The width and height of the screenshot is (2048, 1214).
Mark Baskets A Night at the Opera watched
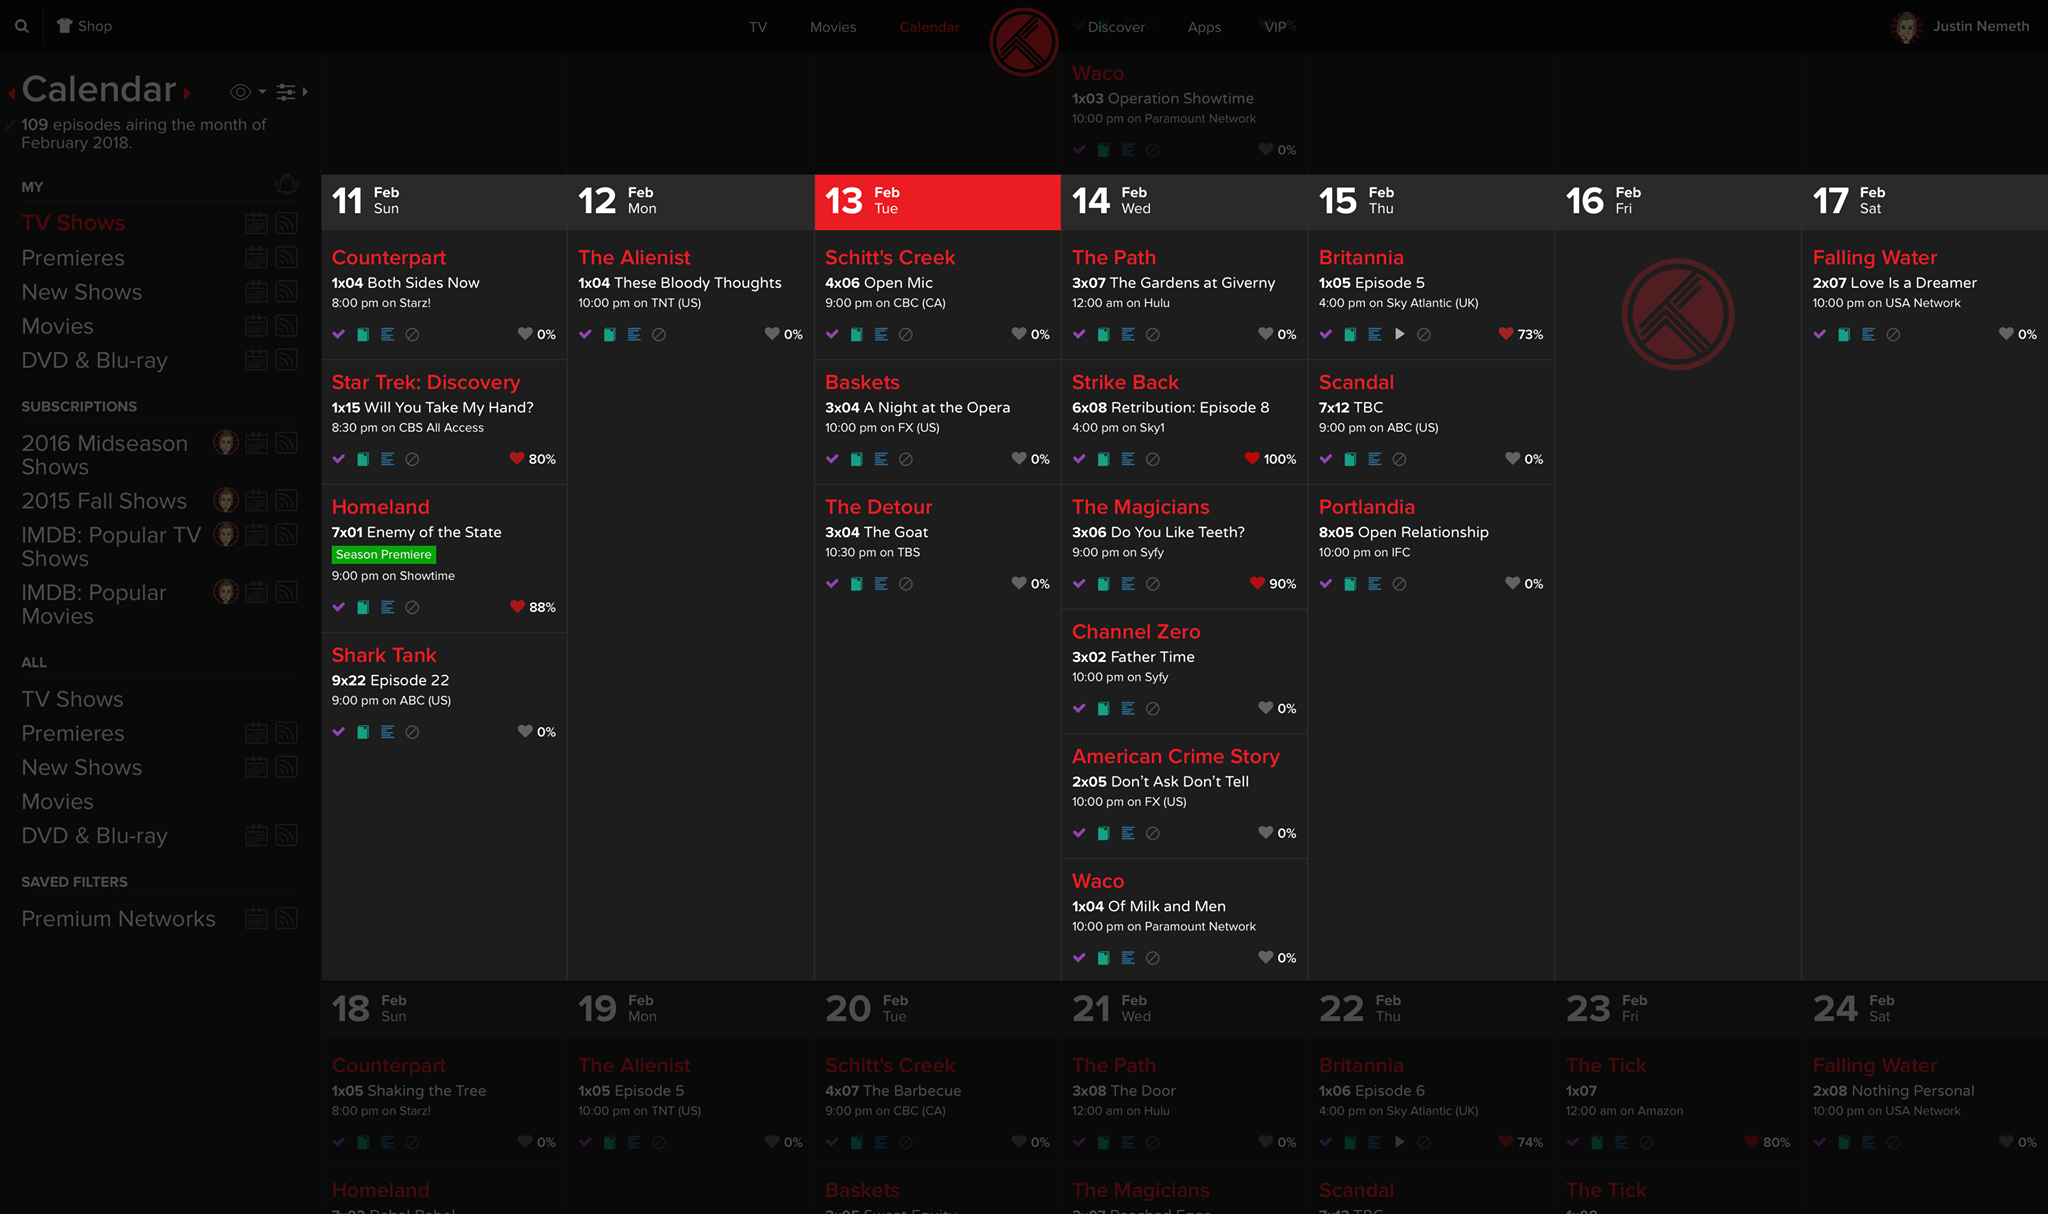[832, 459]
